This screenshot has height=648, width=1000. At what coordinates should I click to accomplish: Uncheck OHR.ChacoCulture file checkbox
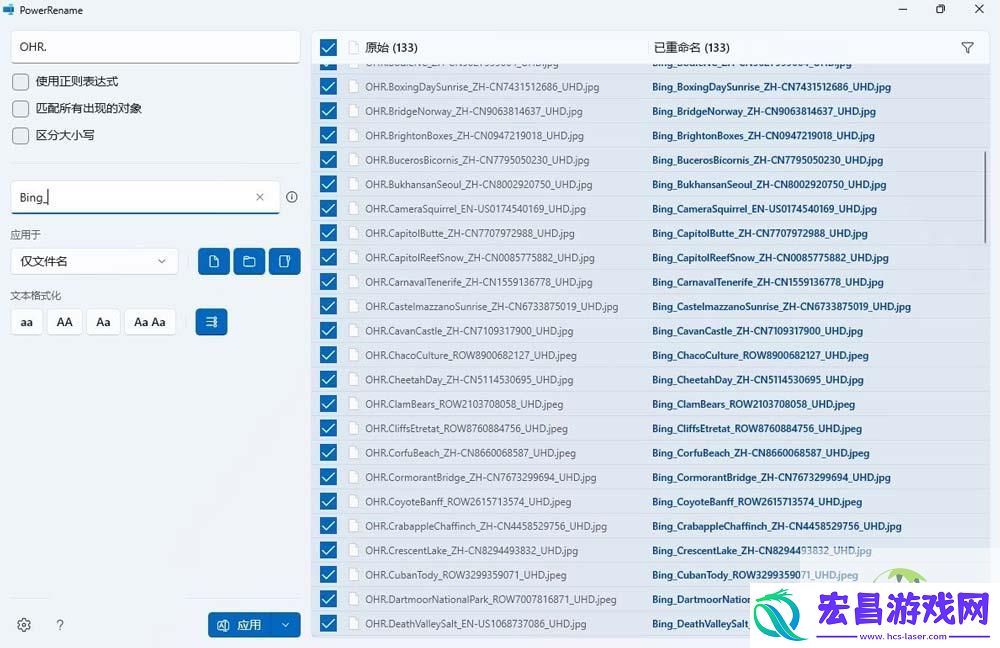pos(328,355)
